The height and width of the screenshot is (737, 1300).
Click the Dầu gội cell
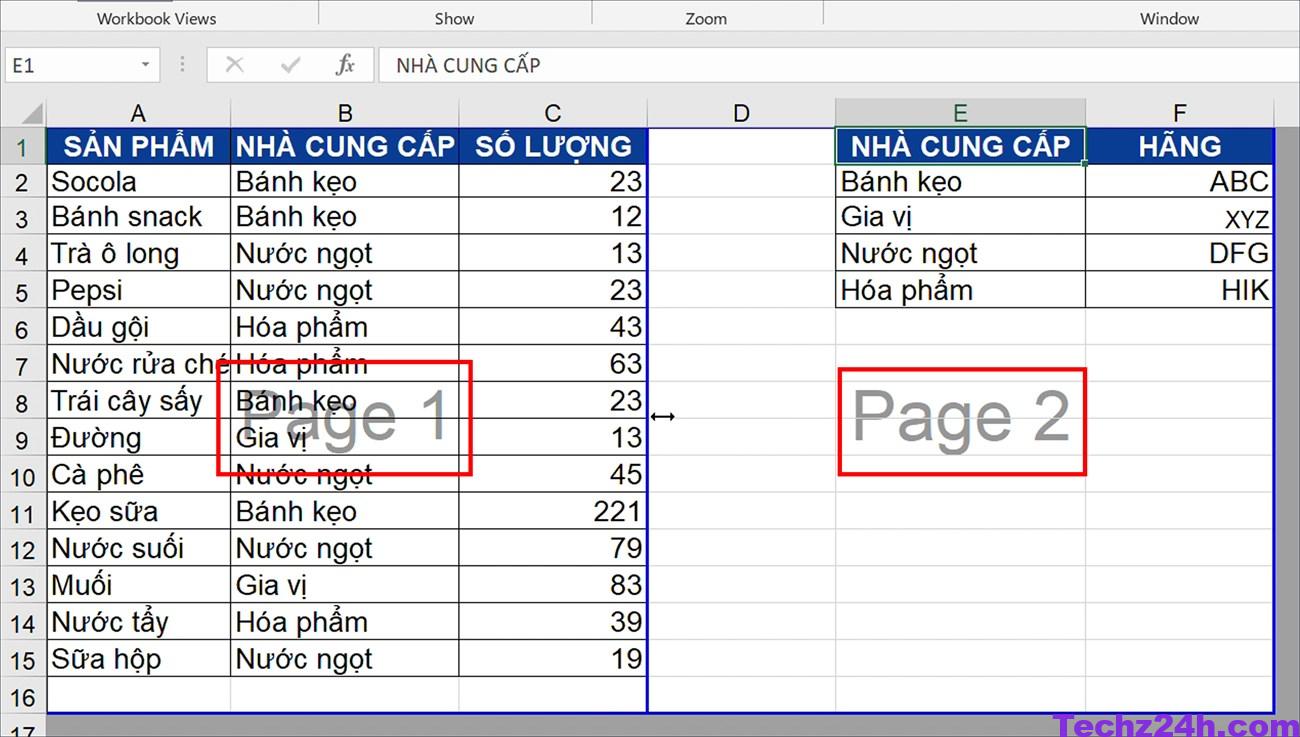(x=138, y=328)
